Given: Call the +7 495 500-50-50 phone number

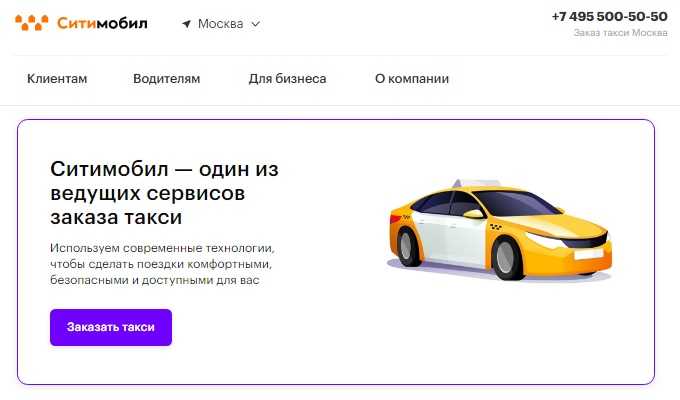Looking at the screenshot, I should [609, 16].
